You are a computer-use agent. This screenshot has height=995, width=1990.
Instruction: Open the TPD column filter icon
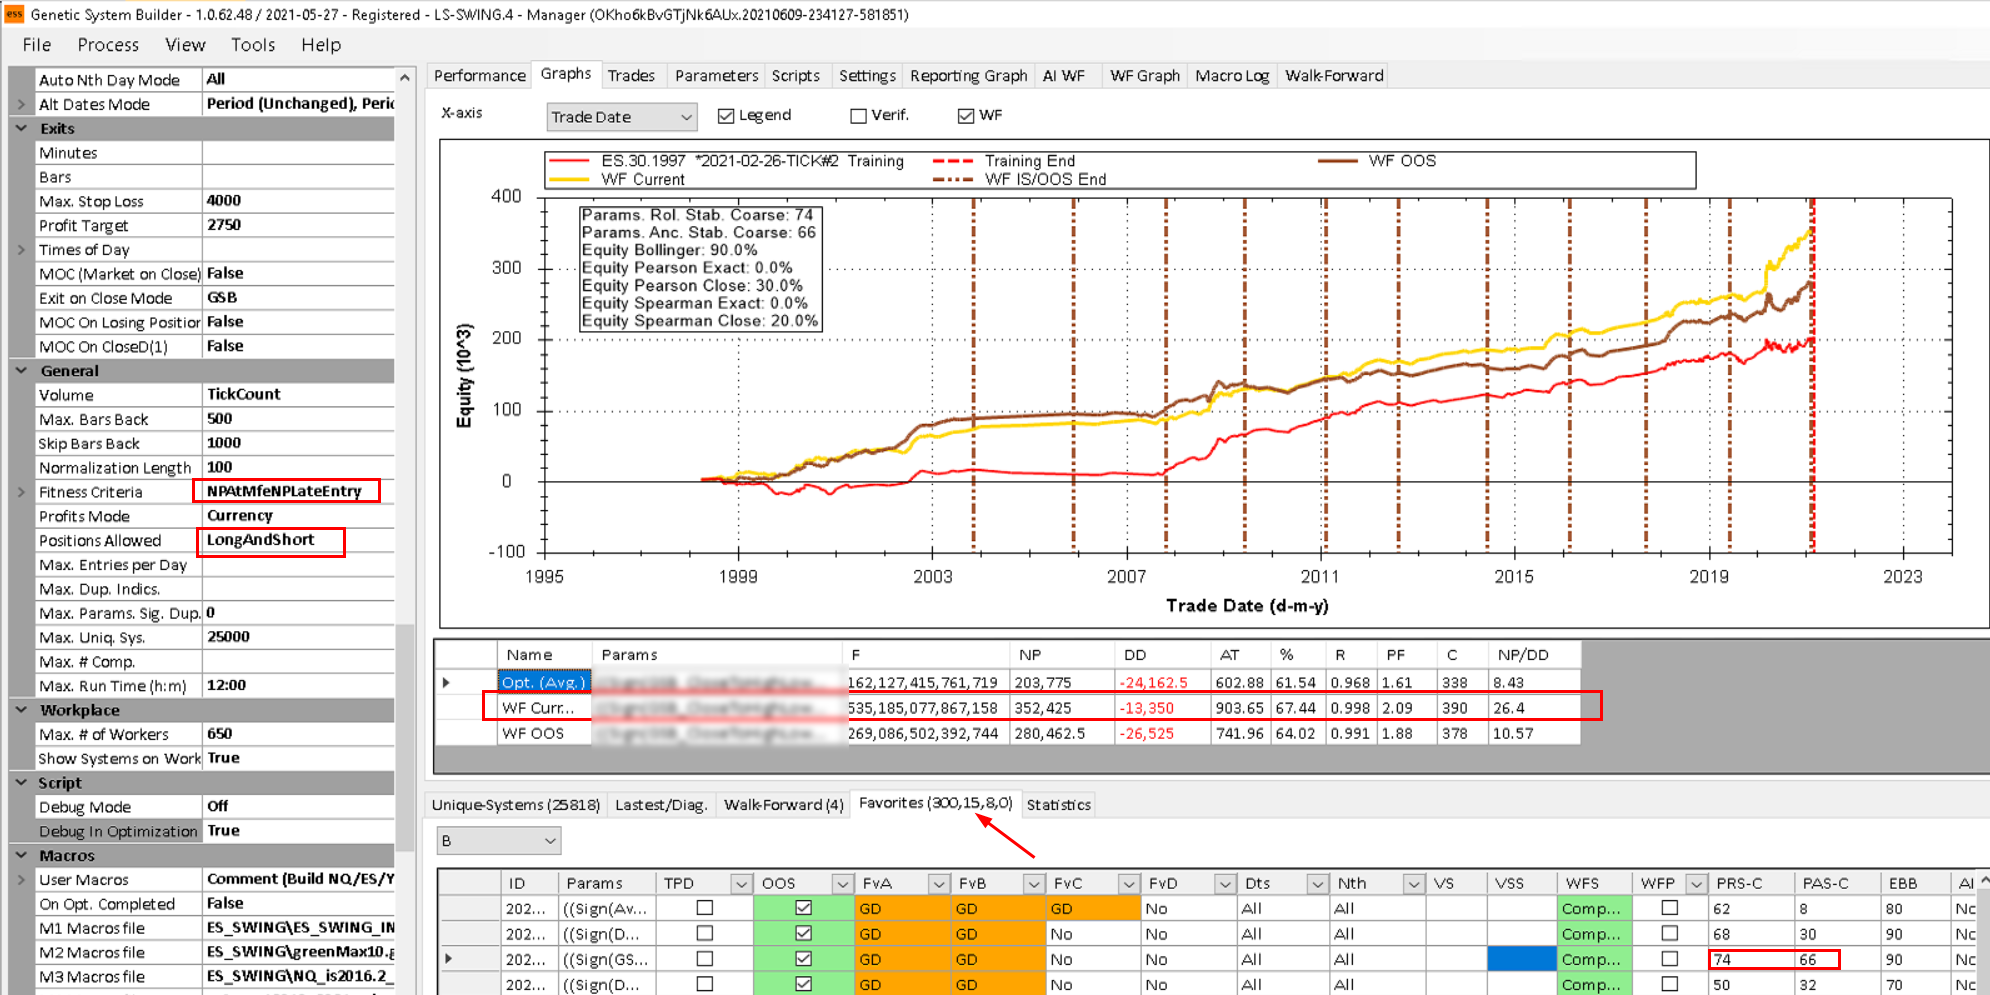[740, 884]
